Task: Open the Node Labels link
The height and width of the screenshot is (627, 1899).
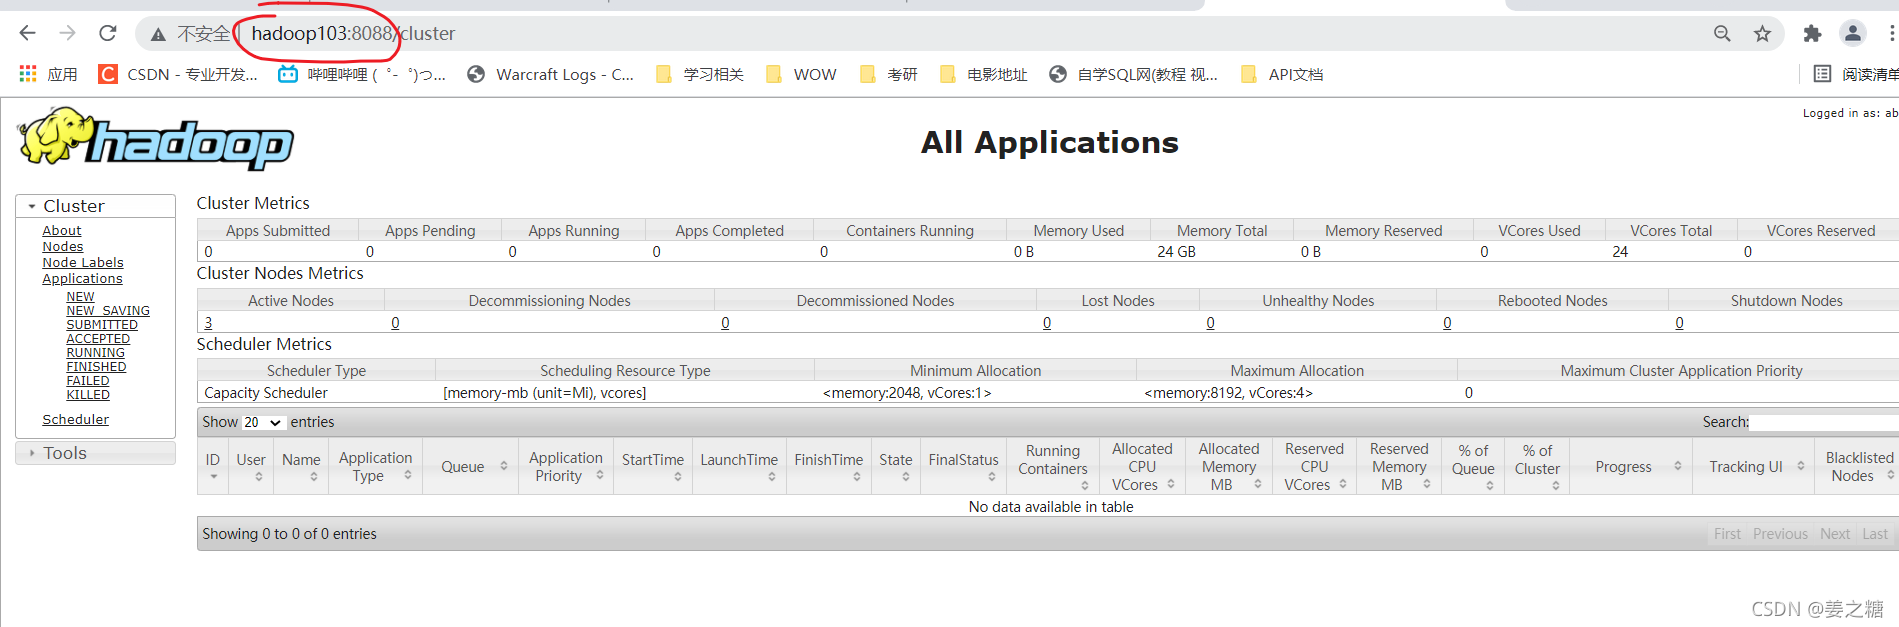Action: tap(83, 262)
